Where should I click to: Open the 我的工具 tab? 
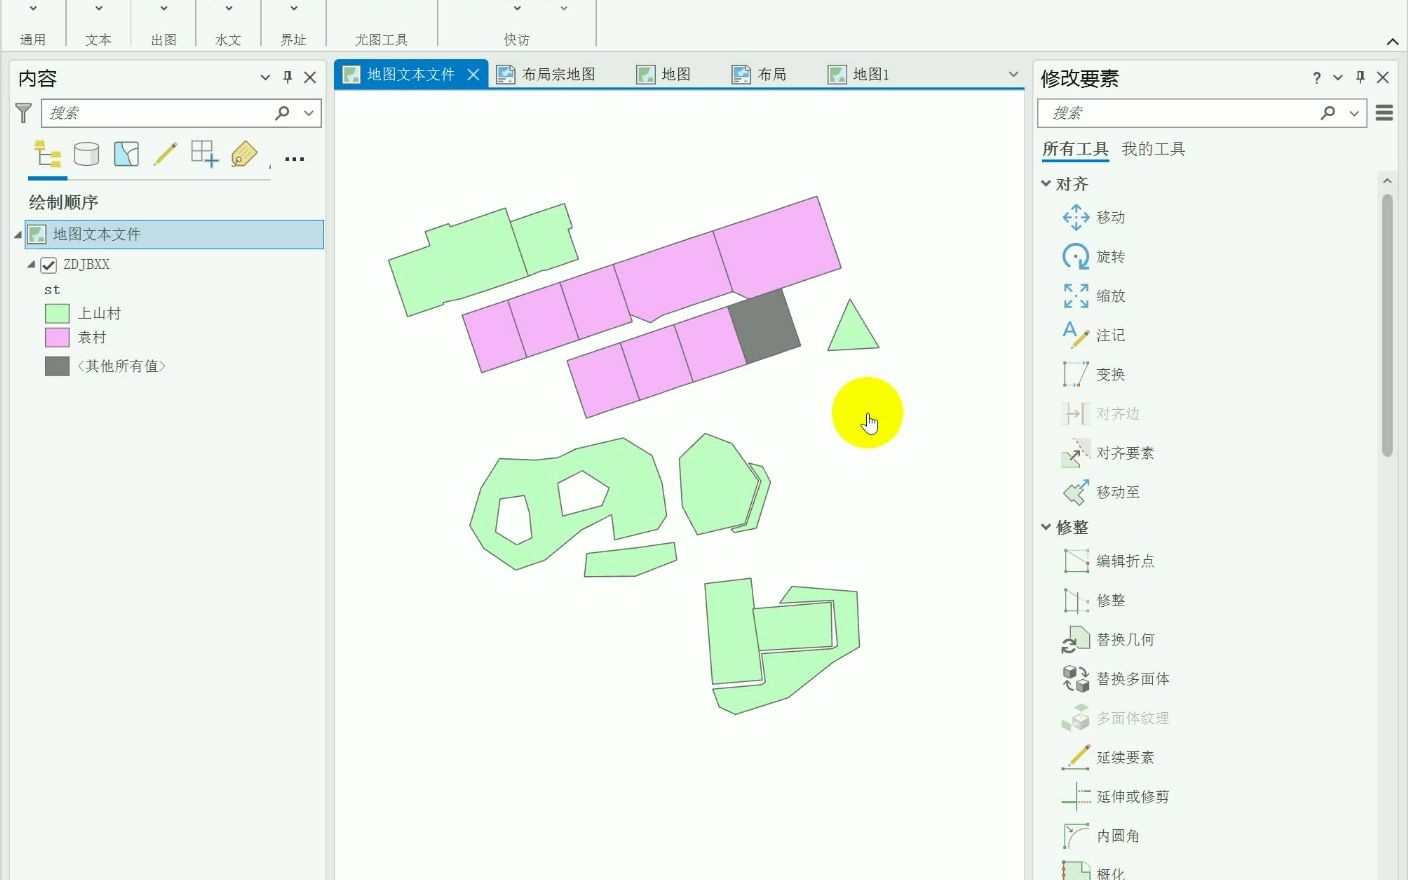click(1153, 149)
